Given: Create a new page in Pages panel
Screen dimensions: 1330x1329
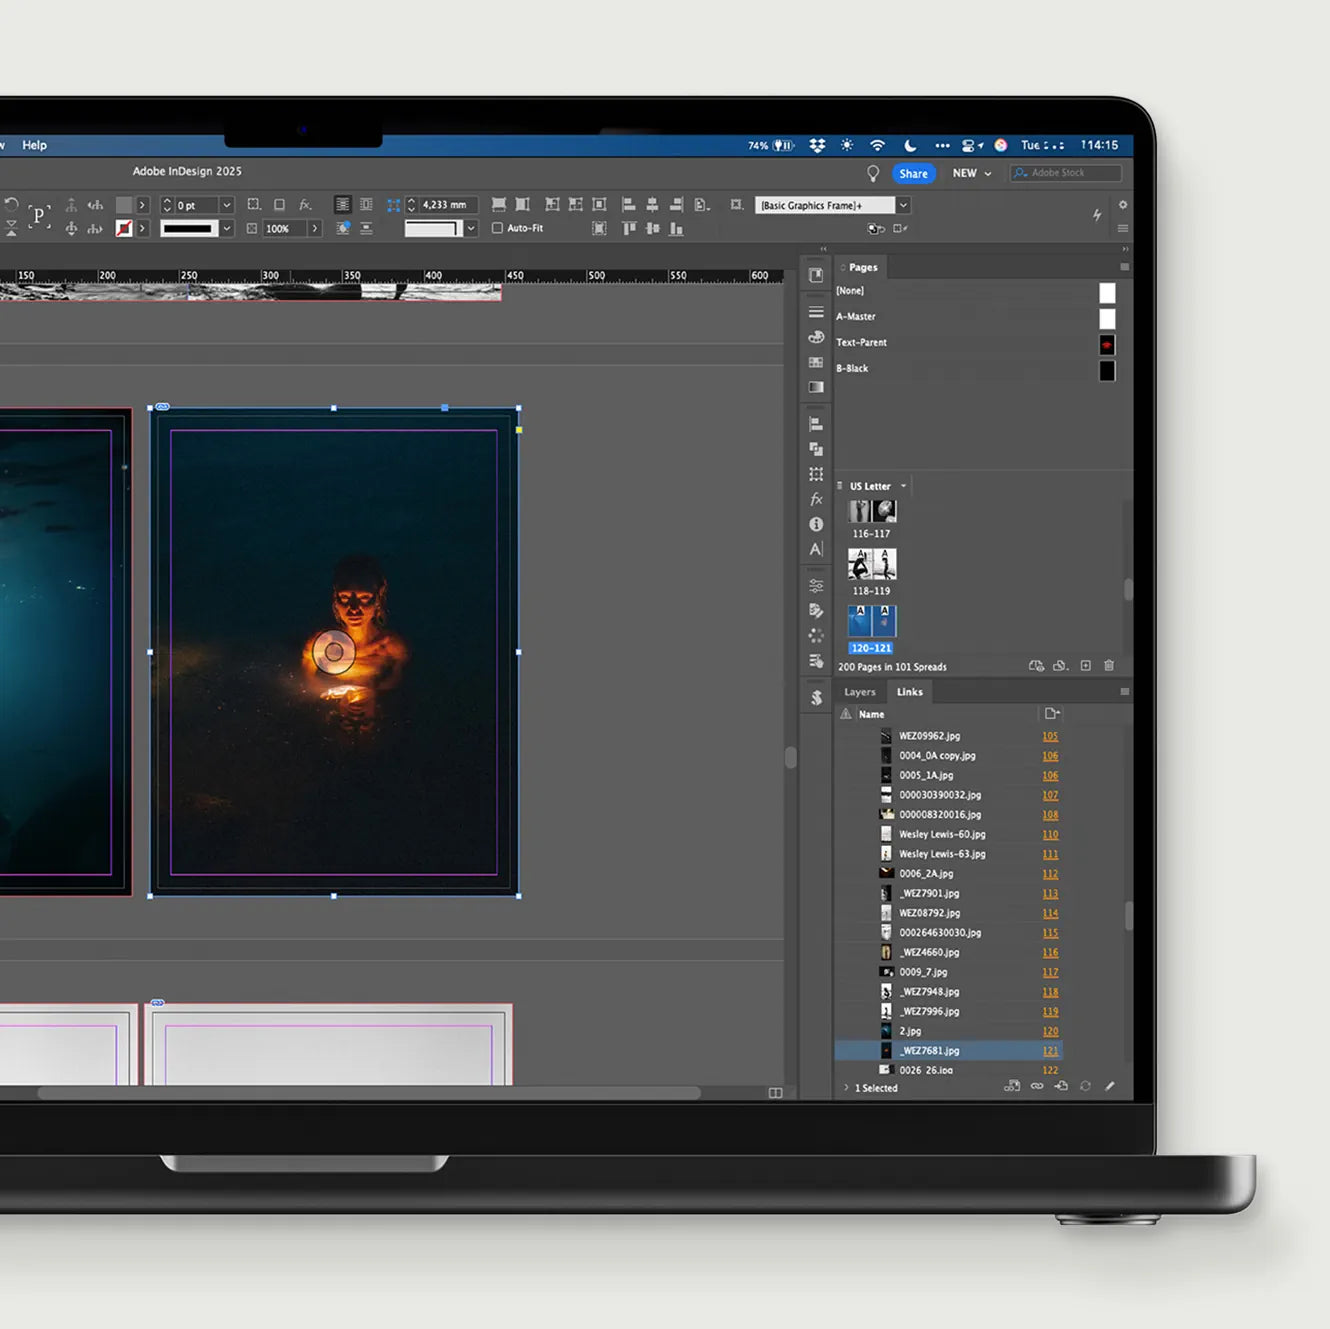Looking at the screenshot, I should 1085,666.
